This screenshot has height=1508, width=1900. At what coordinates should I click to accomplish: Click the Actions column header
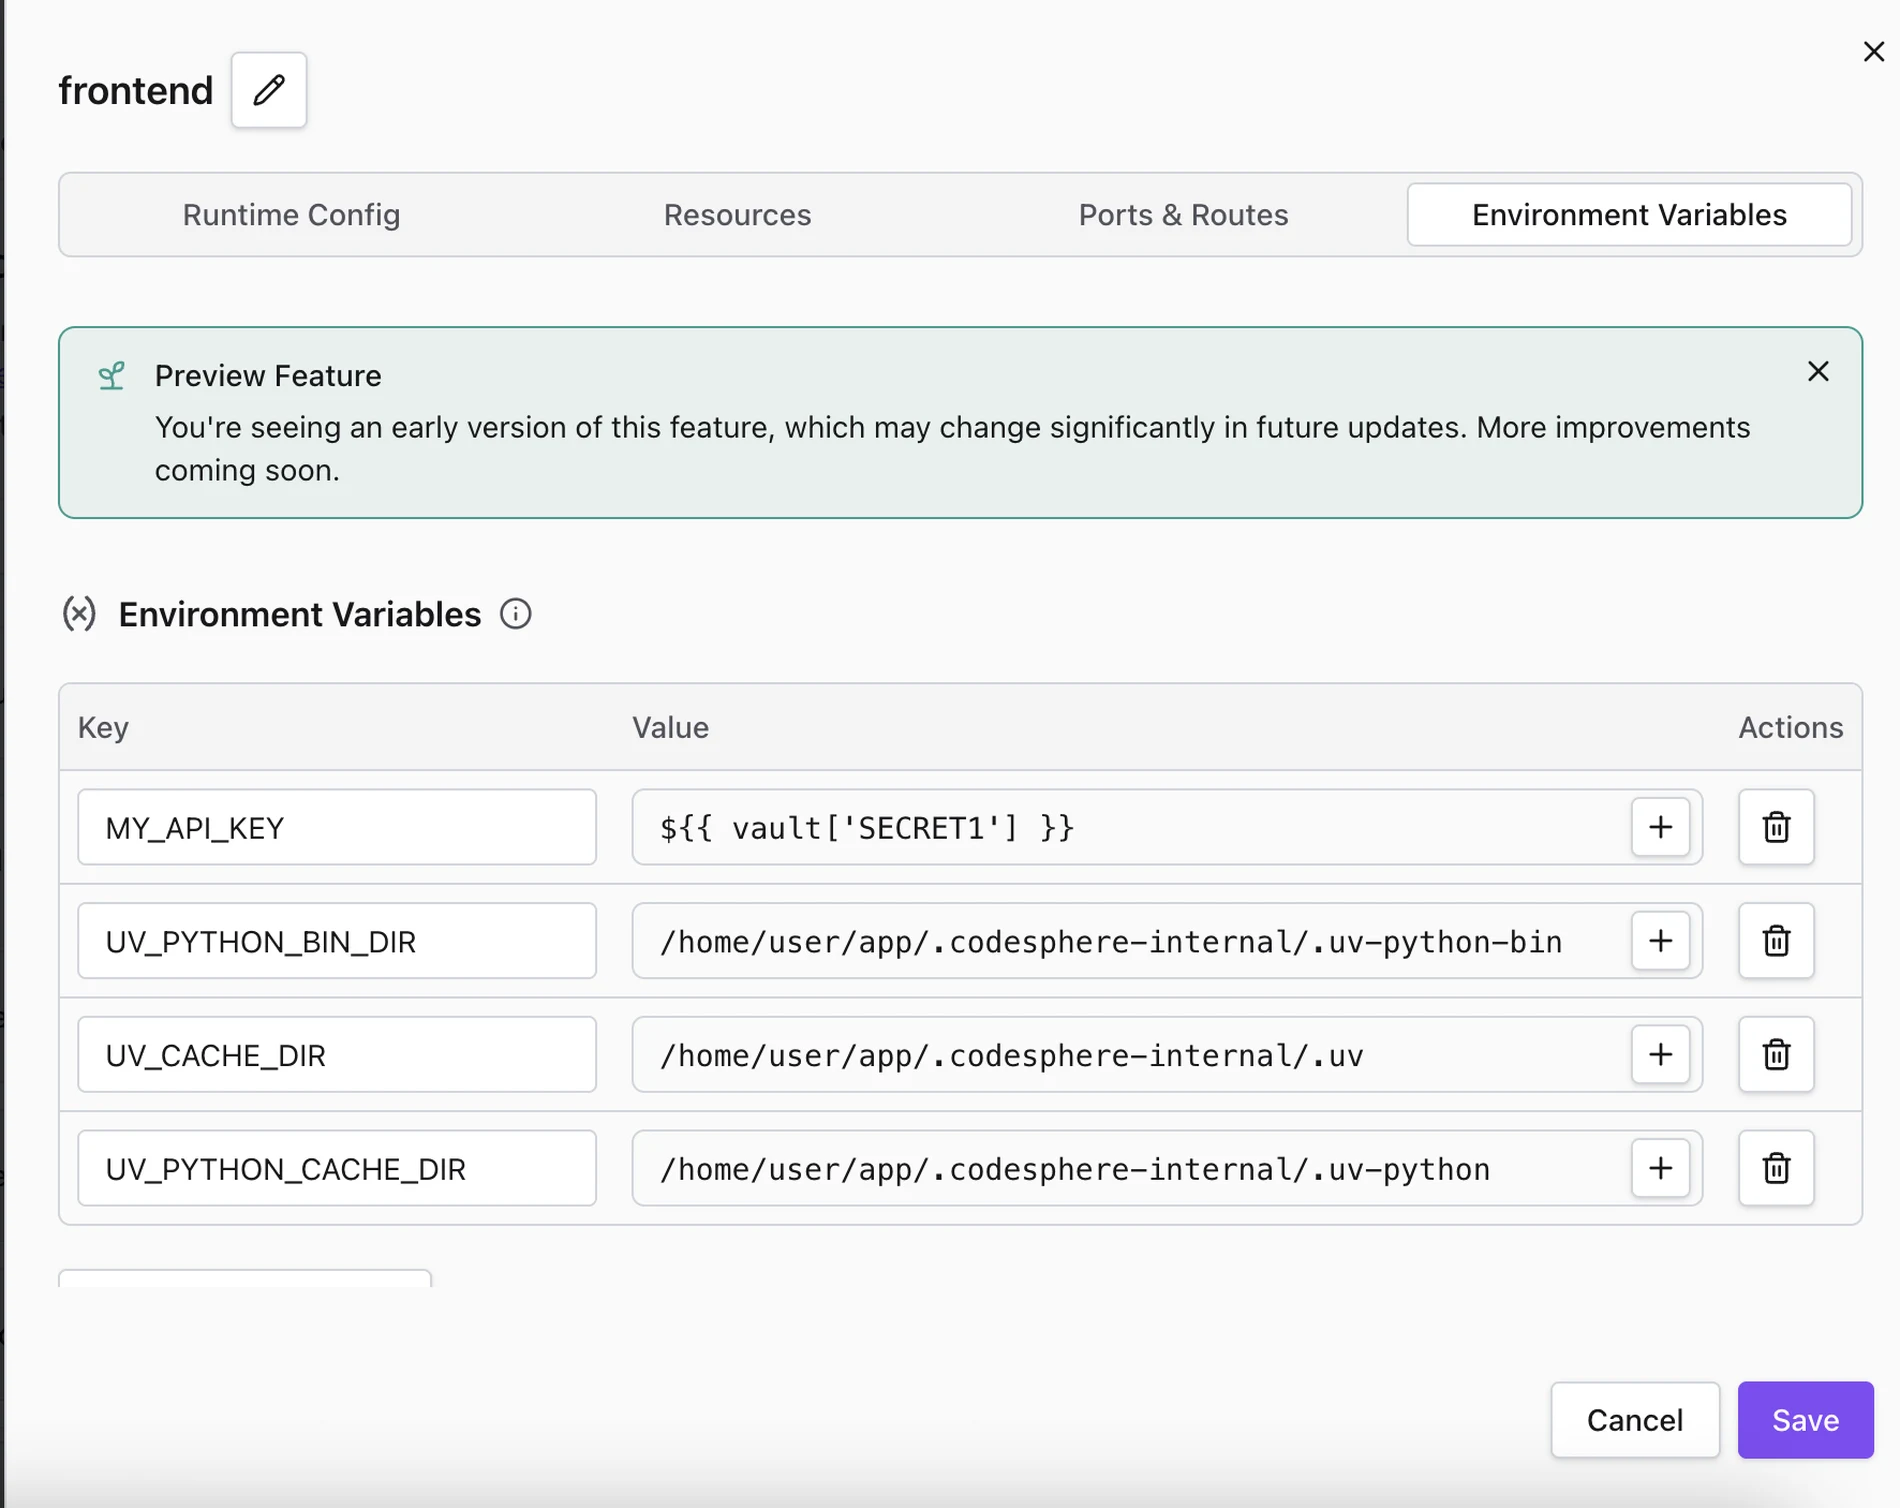[1790, 727]
